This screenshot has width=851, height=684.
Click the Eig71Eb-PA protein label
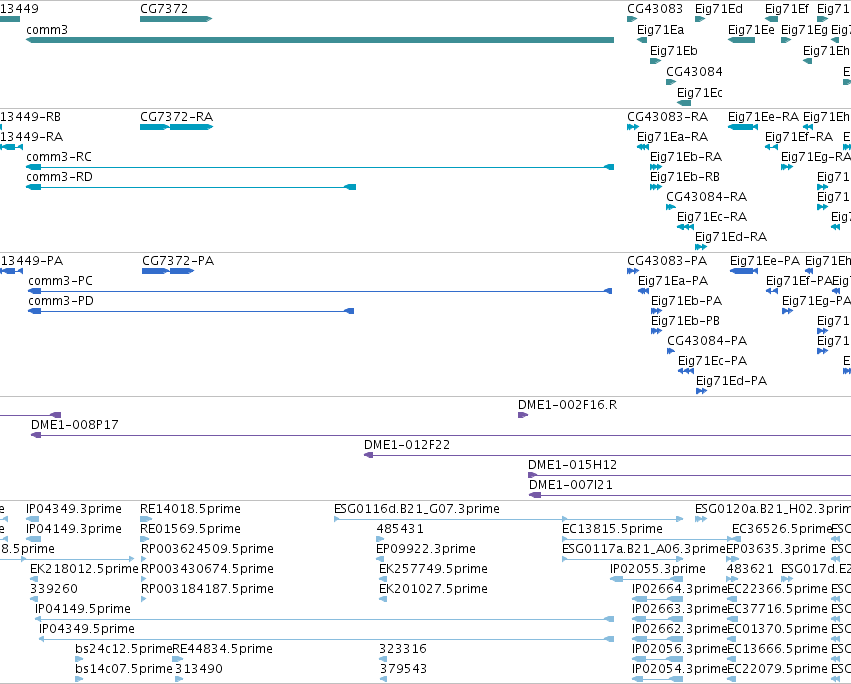click(x=687, y=301)
